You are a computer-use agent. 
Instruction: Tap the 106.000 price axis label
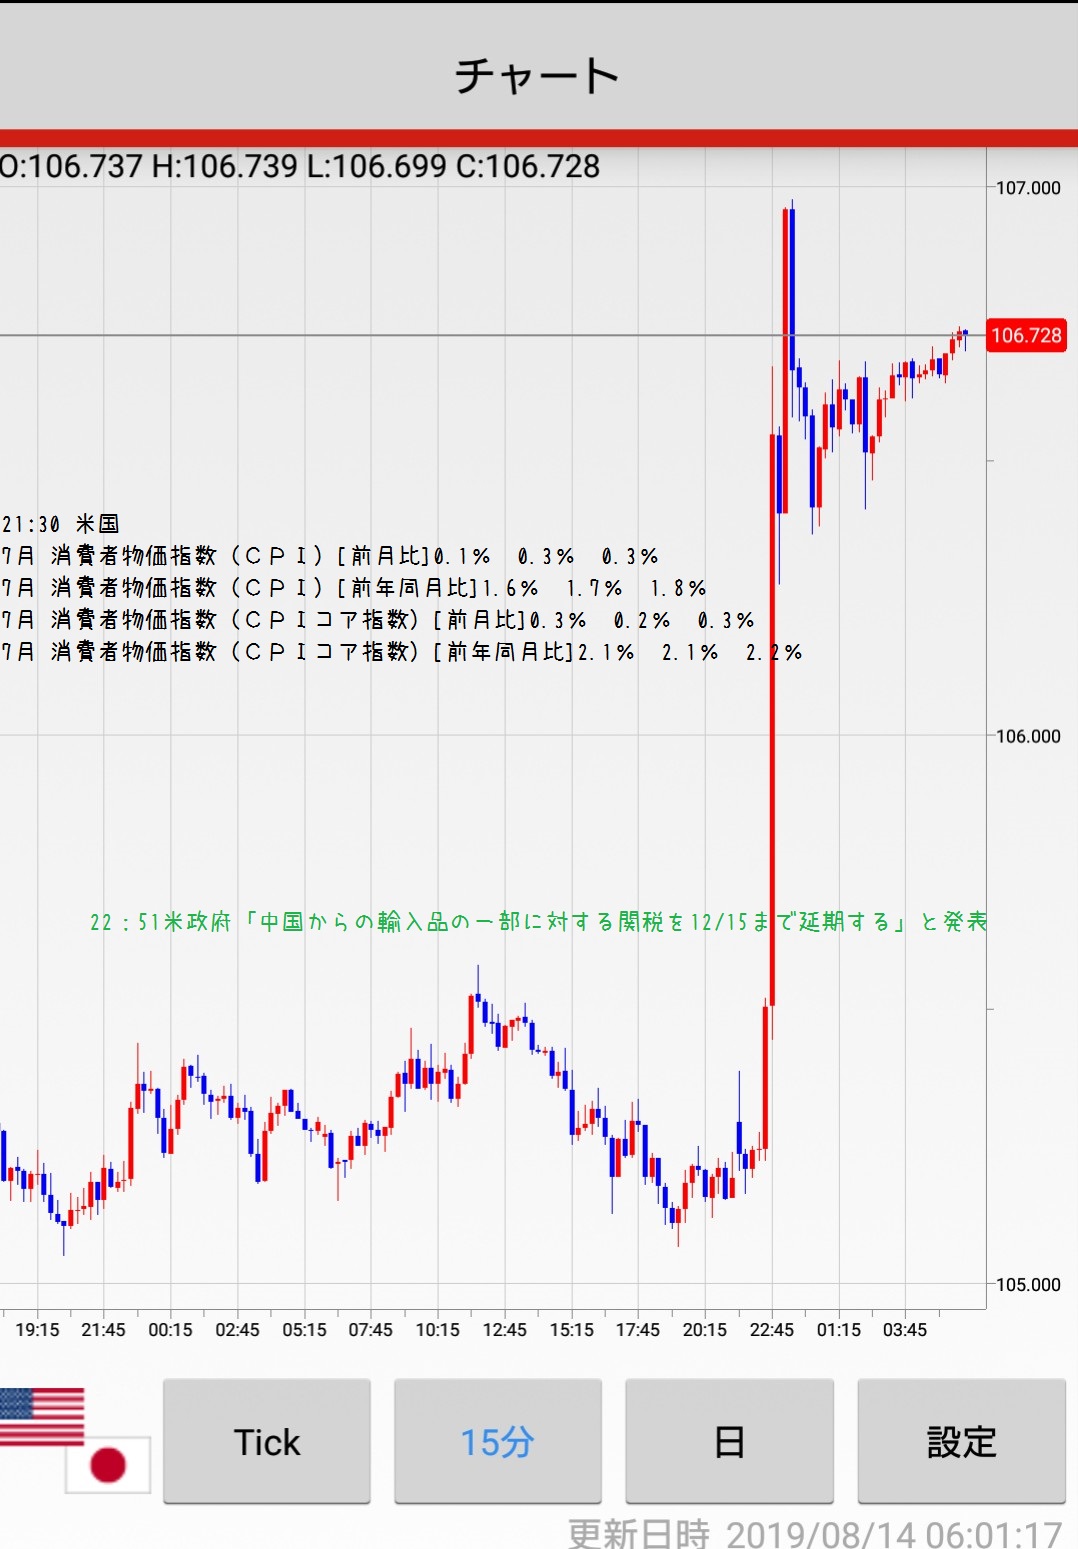click(1028, 736)
